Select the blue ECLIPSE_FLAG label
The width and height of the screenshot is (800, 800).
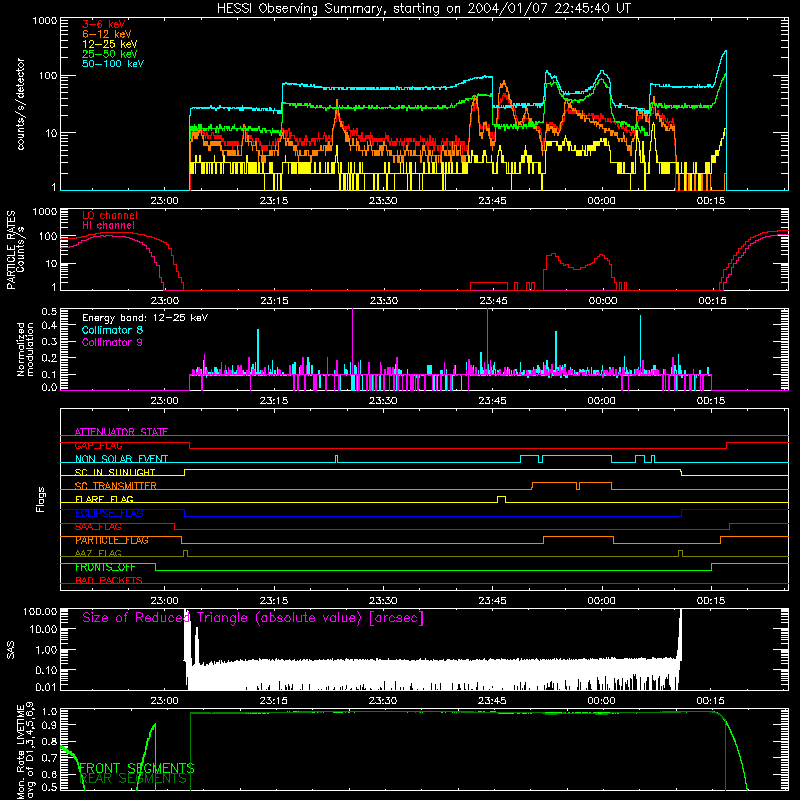pyautogui.click(x=109, y=513)
